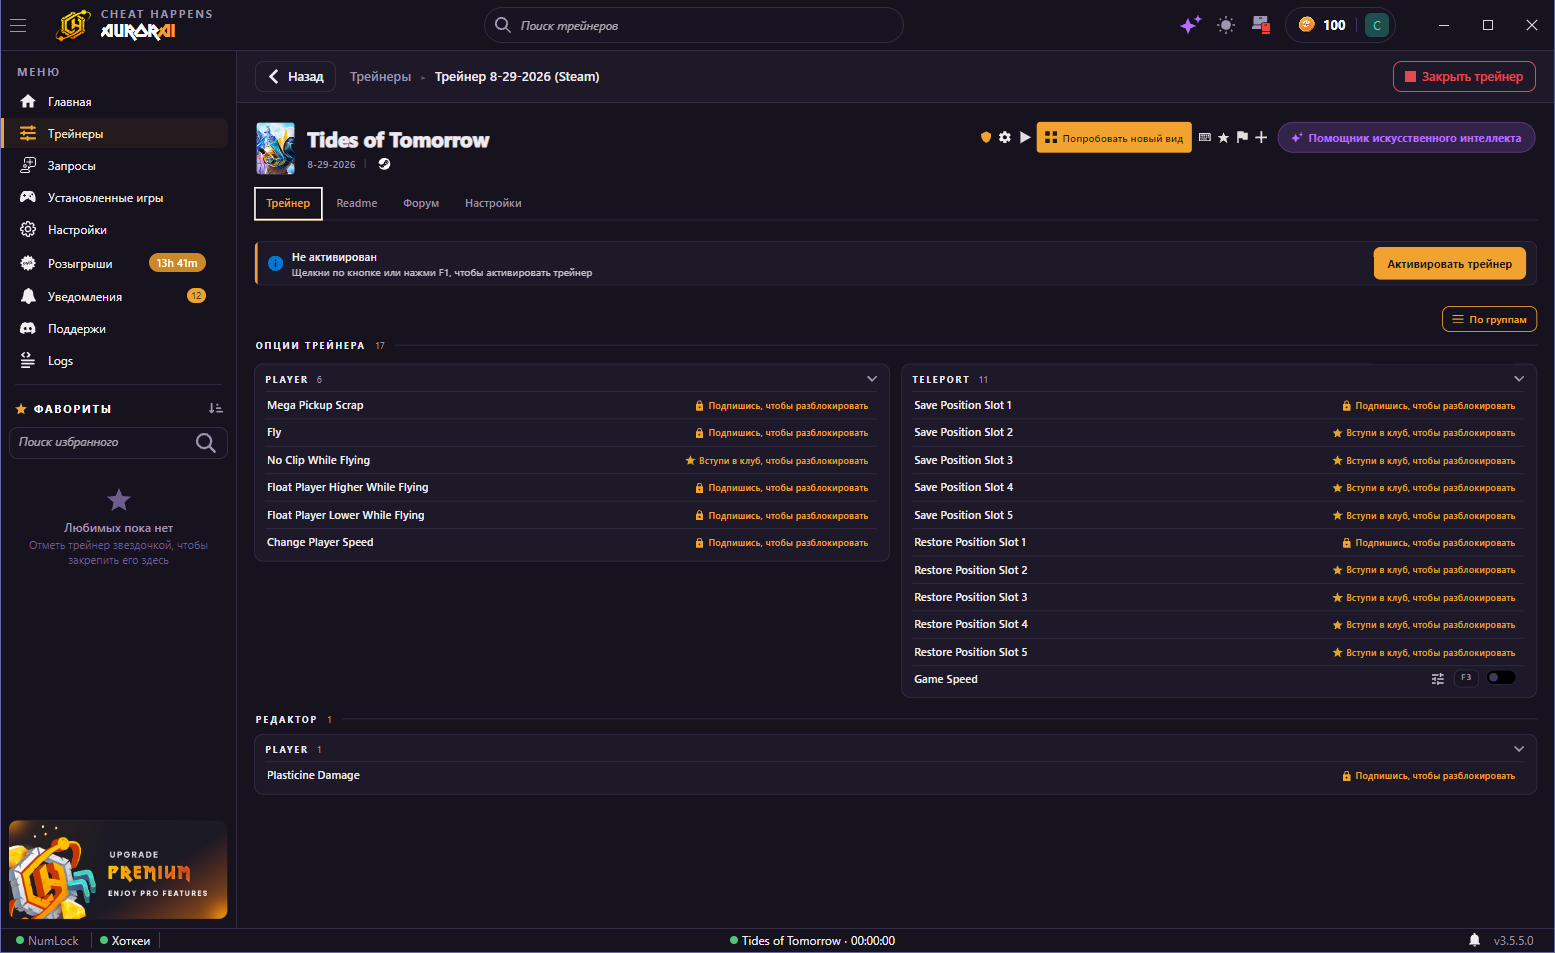Screen dimensions: 1555x953
Task: Open the Game Speed adjustment sliders icon
Action: 1438,679
